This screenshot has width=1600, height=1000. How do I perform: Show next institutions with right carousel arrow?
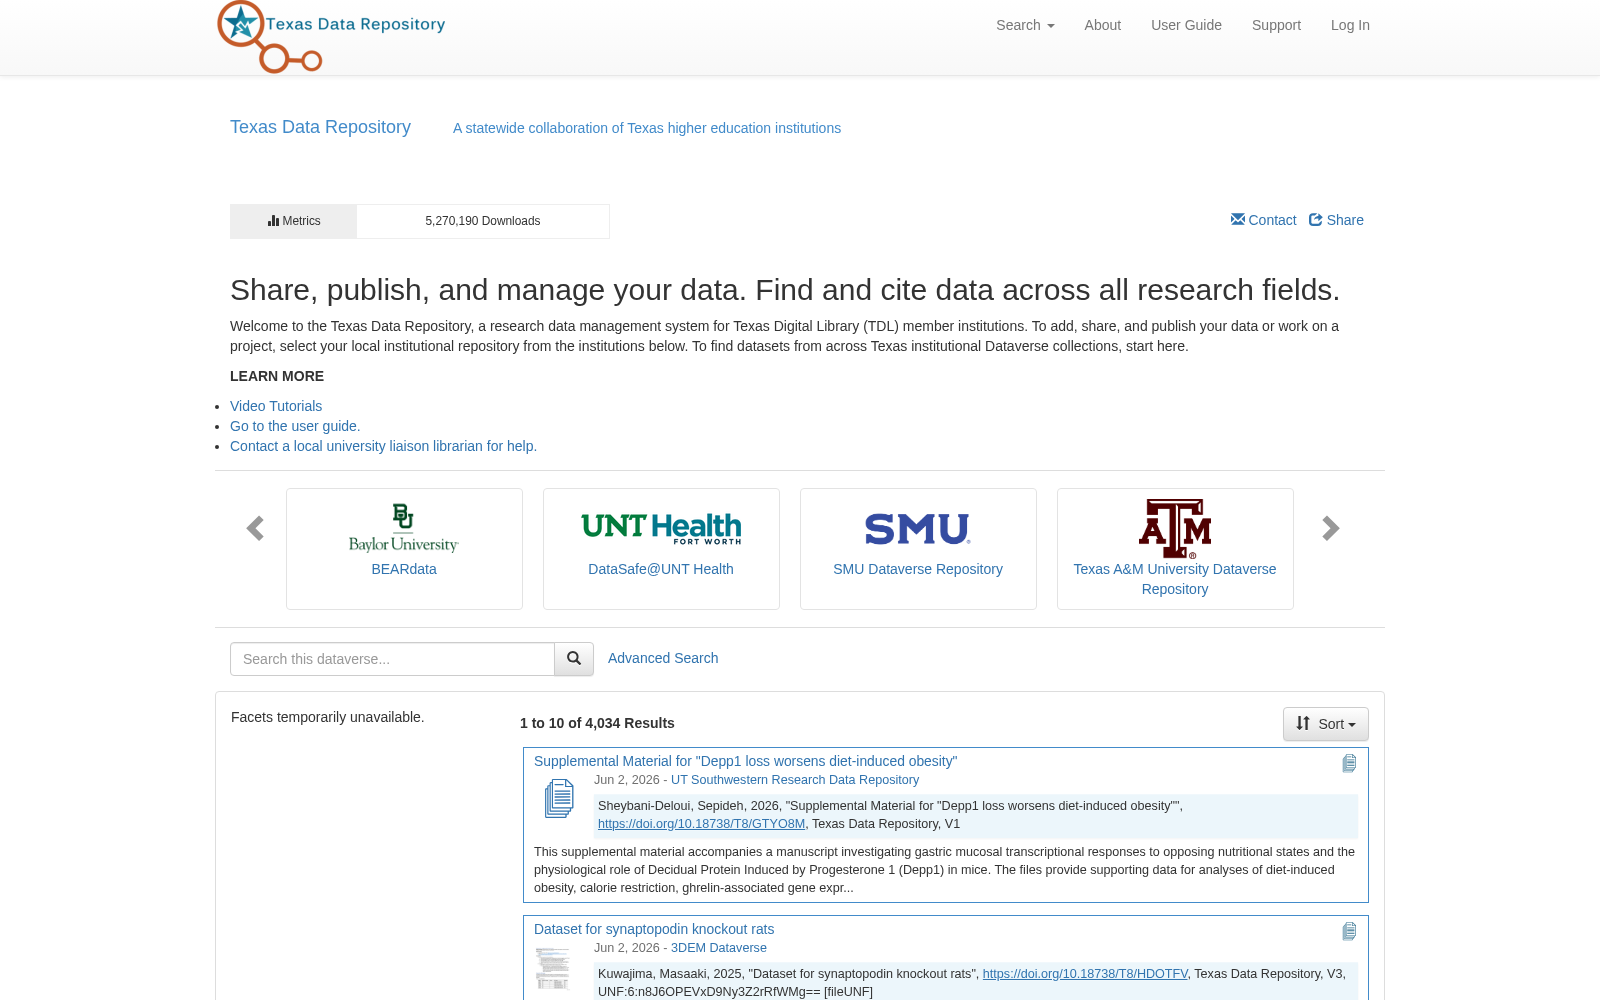[1330, 528]
